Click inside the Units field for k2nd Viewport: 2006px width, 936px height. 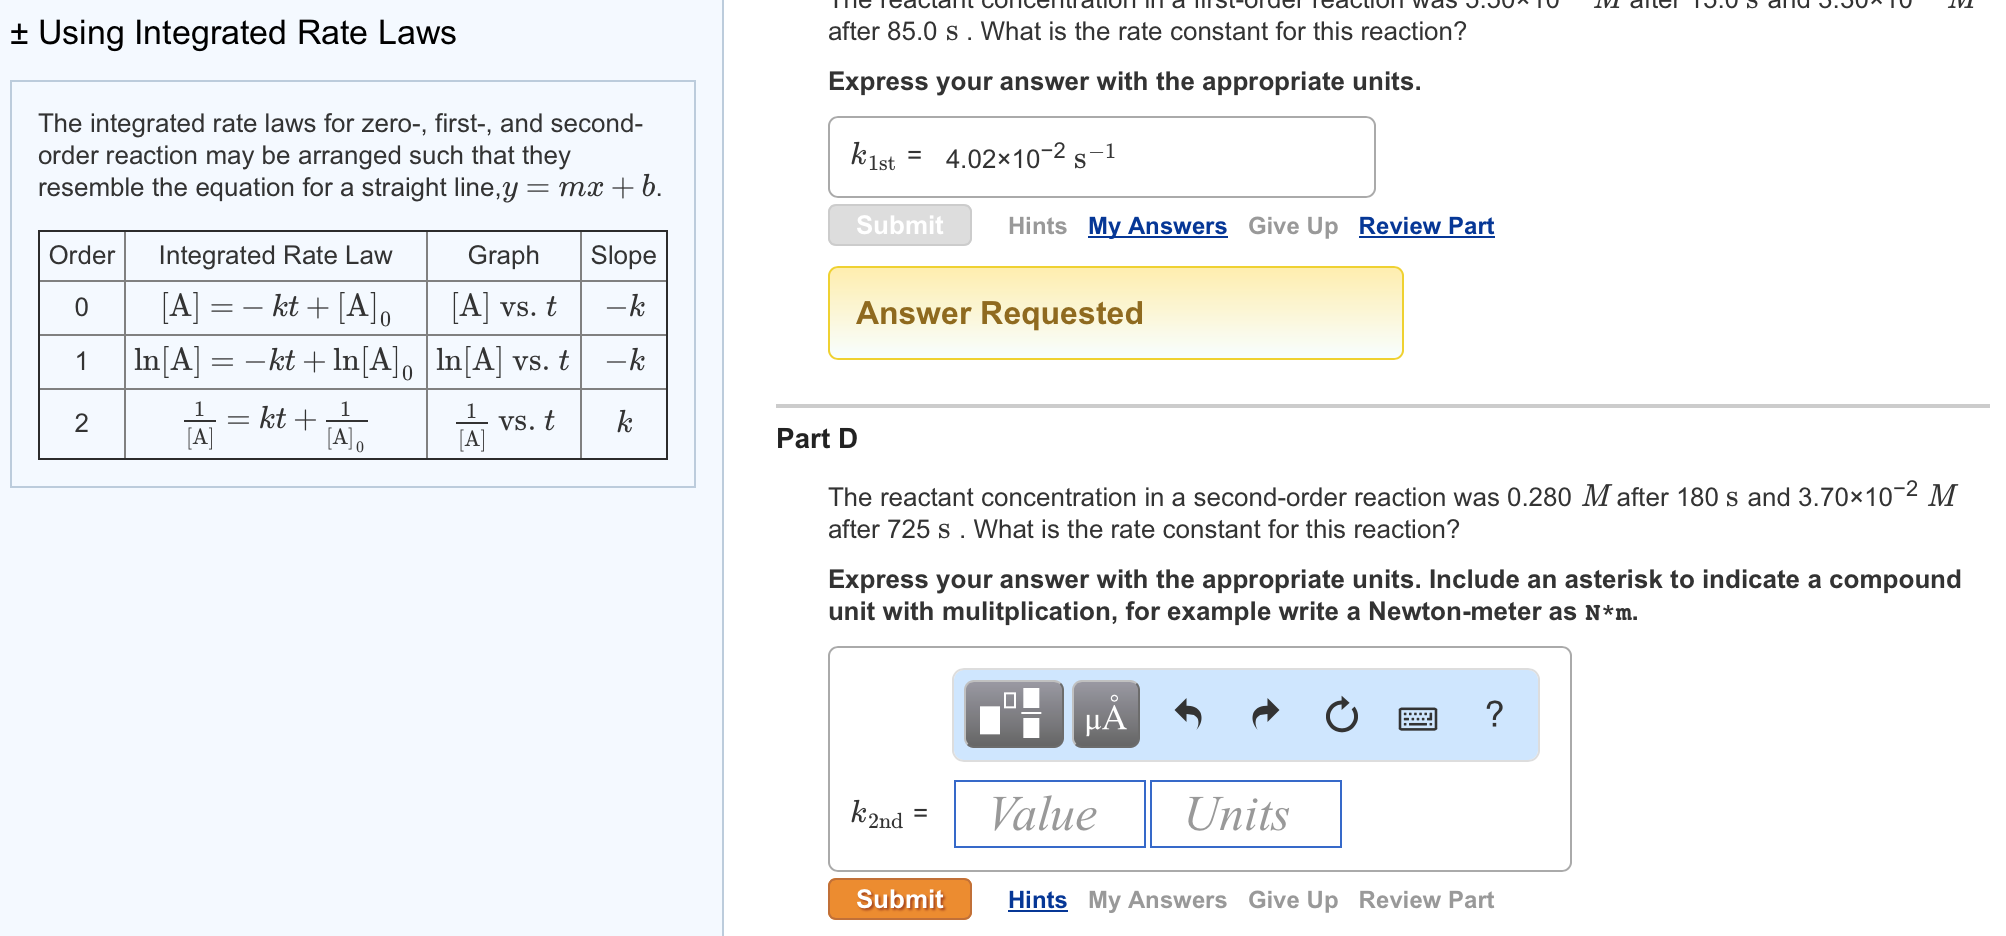tap(1245, 813)
